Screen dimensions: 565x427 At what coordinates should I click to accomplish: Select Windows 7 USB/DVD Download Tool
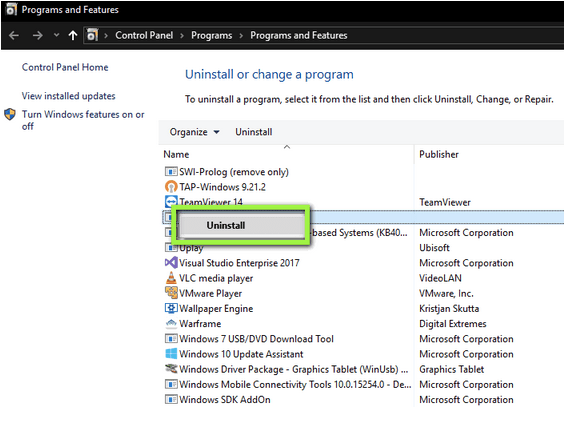[x=257, y=339]
